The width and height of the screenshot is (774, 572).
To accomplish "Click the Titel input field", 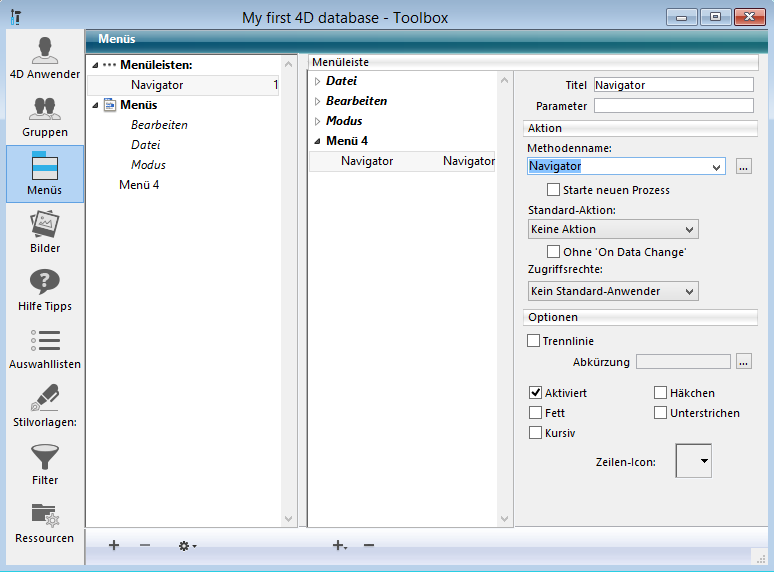I will [673, 85].
